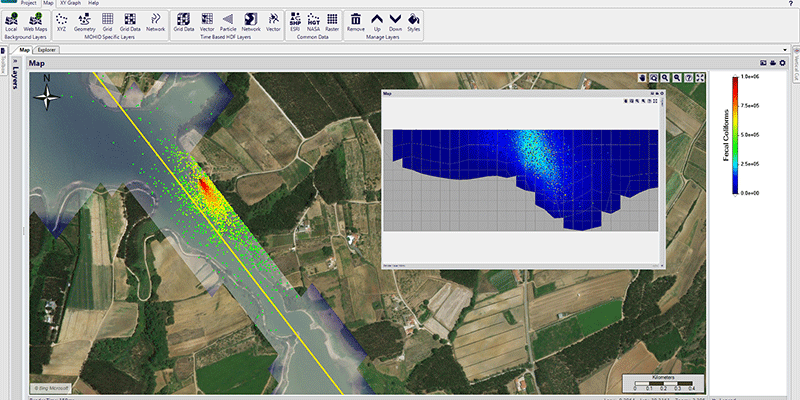Expand the Layers side panel
Viewport: 800px width, 400px height.
(16, 79)
